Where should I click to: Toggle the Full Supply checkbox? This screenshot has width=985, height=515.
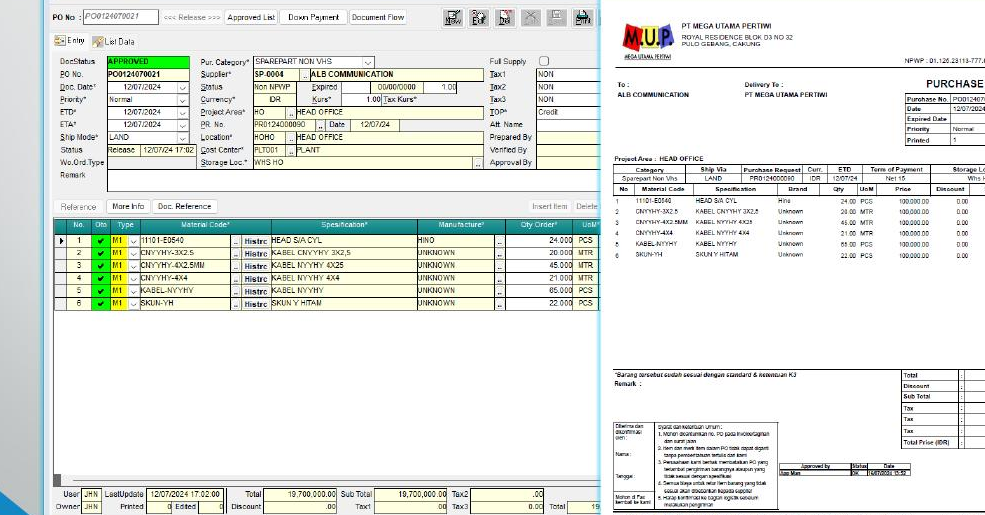[544, 61]
